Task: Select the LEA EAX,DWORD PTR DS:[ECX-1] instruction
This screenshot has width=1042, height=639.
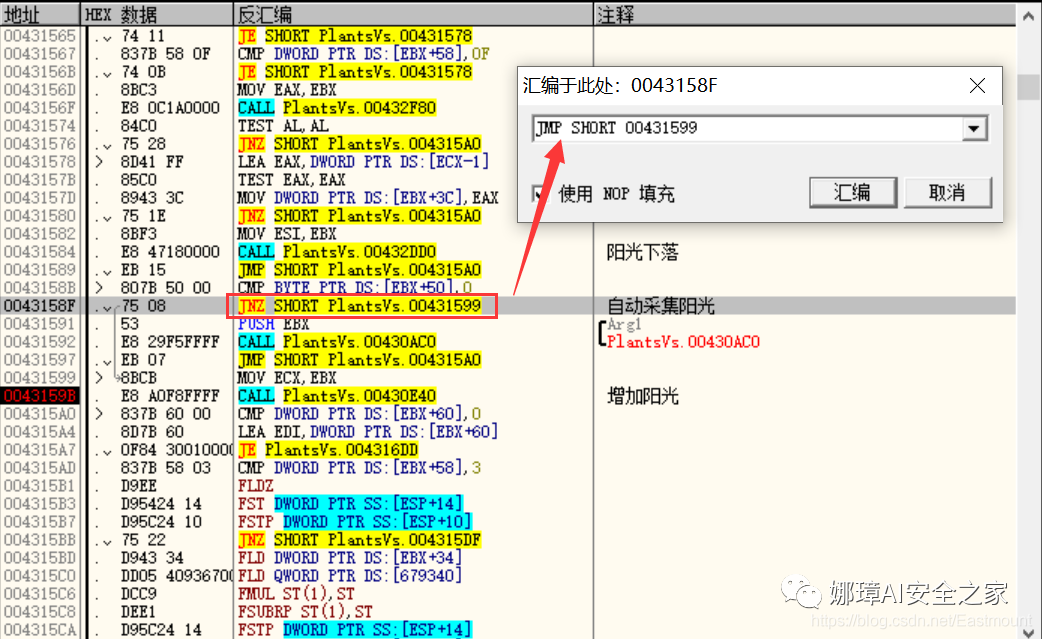Action: coord(364,162)
